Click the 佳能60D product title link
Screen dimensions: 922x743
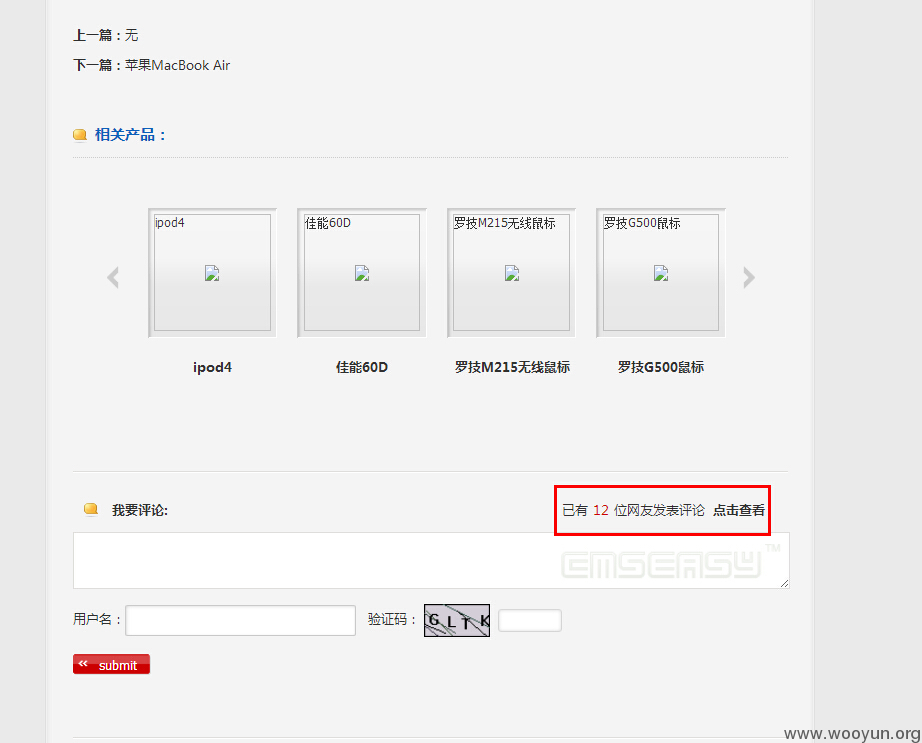pos(362,367)
